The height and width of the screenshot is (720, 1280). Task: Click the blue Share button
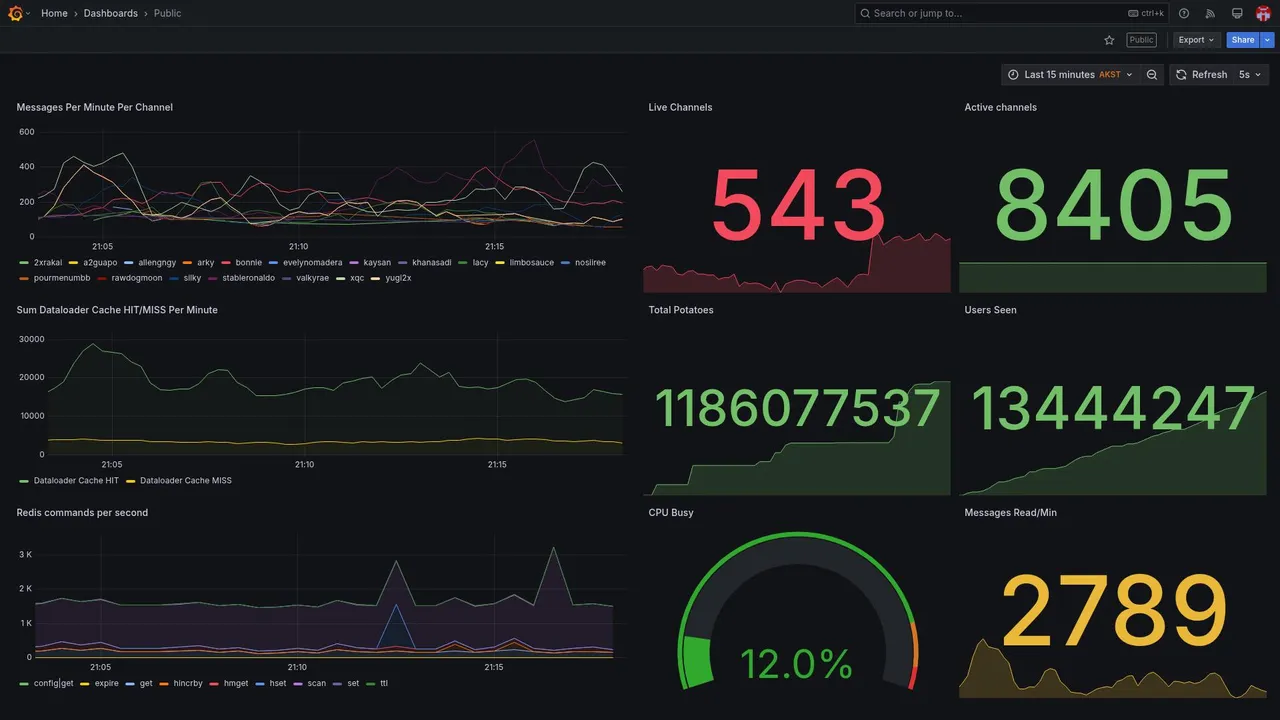click(1243, 40)
